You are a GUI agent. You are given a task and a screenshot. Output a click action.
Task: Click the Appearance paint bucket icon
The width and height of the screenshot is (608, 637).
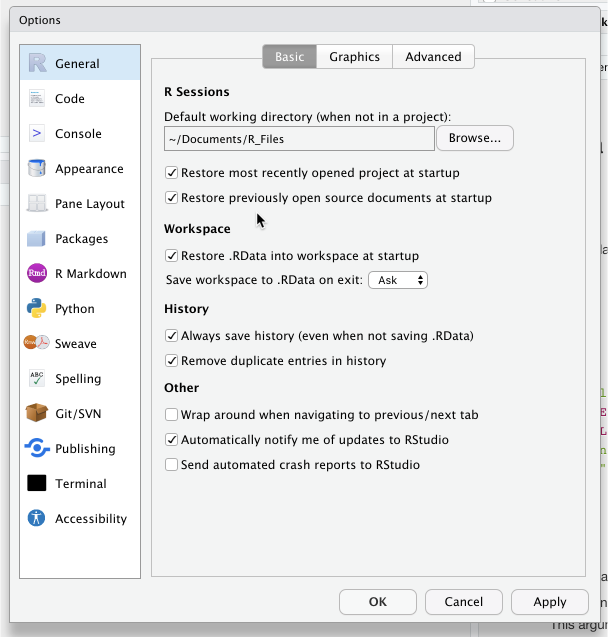[37, 168]
